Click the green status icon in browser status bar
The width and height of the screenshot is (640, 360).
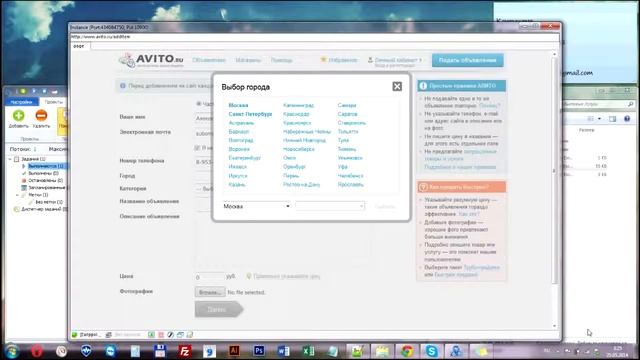[x=75, y=335]
